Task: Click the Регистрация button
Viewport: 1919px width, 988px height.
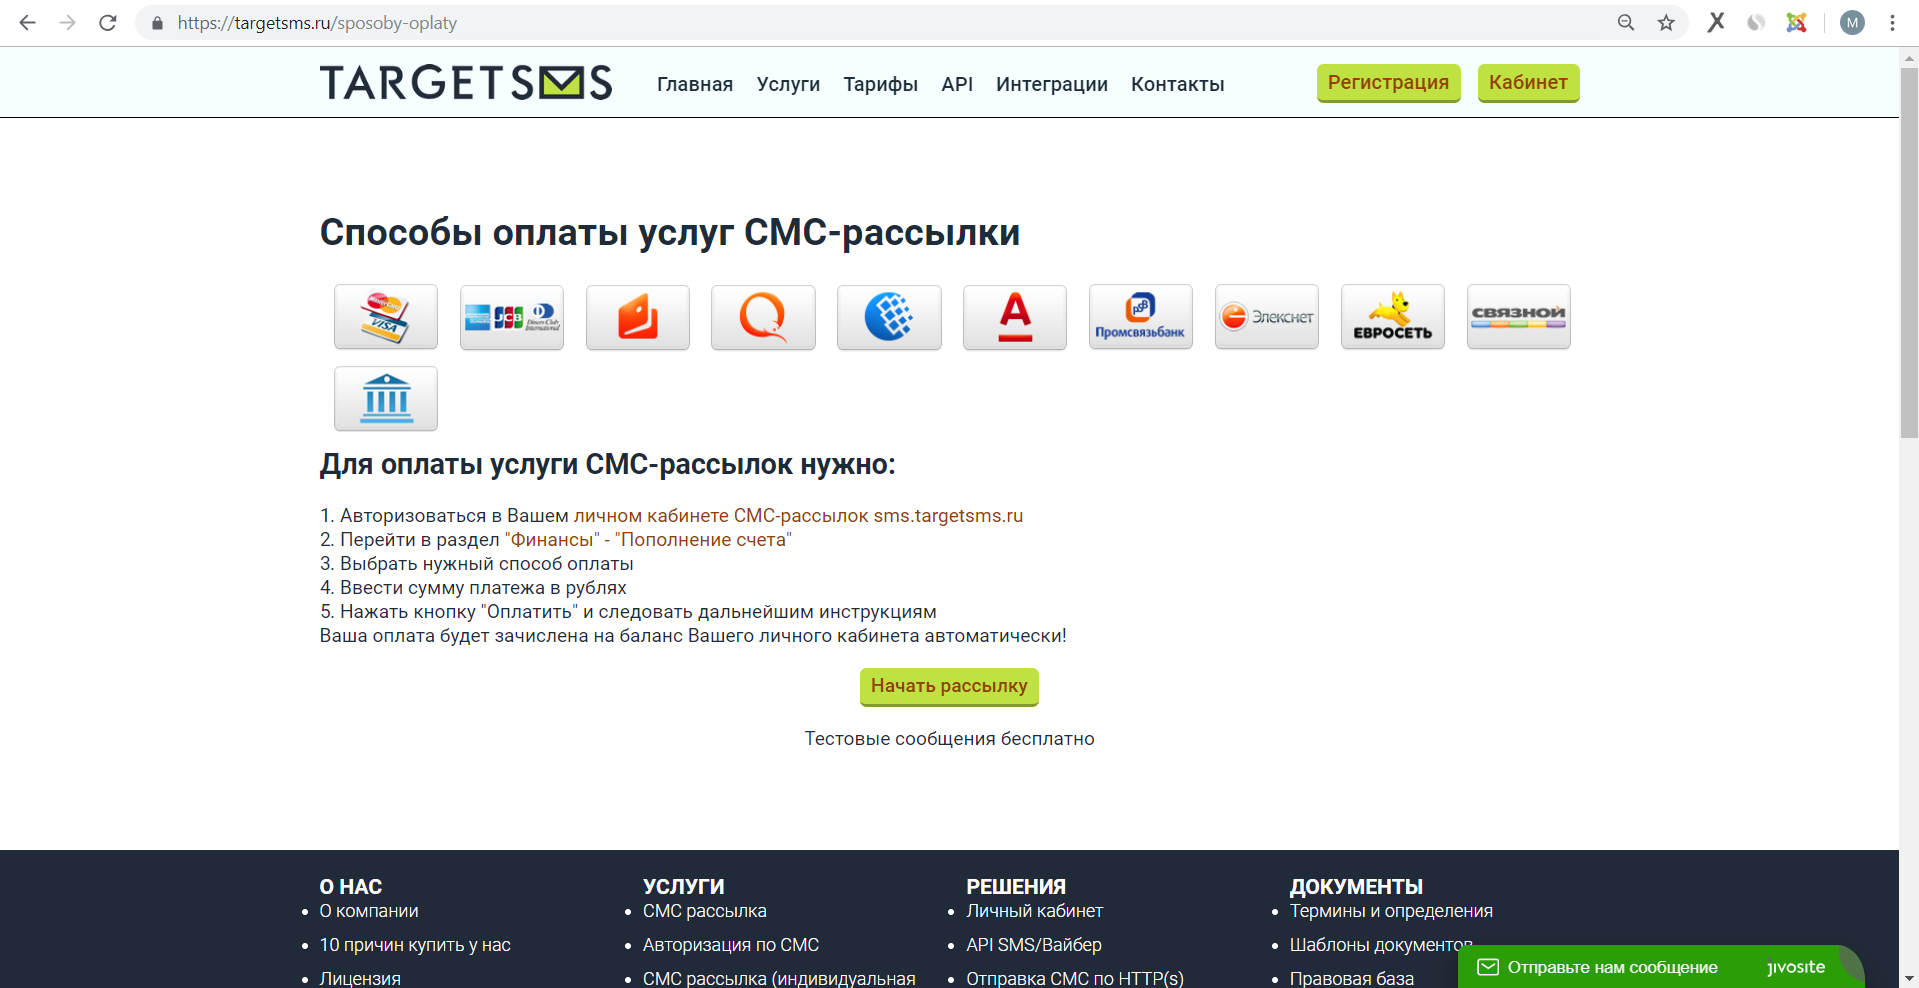Action: pyautogui.click(x=1389, y=83)
